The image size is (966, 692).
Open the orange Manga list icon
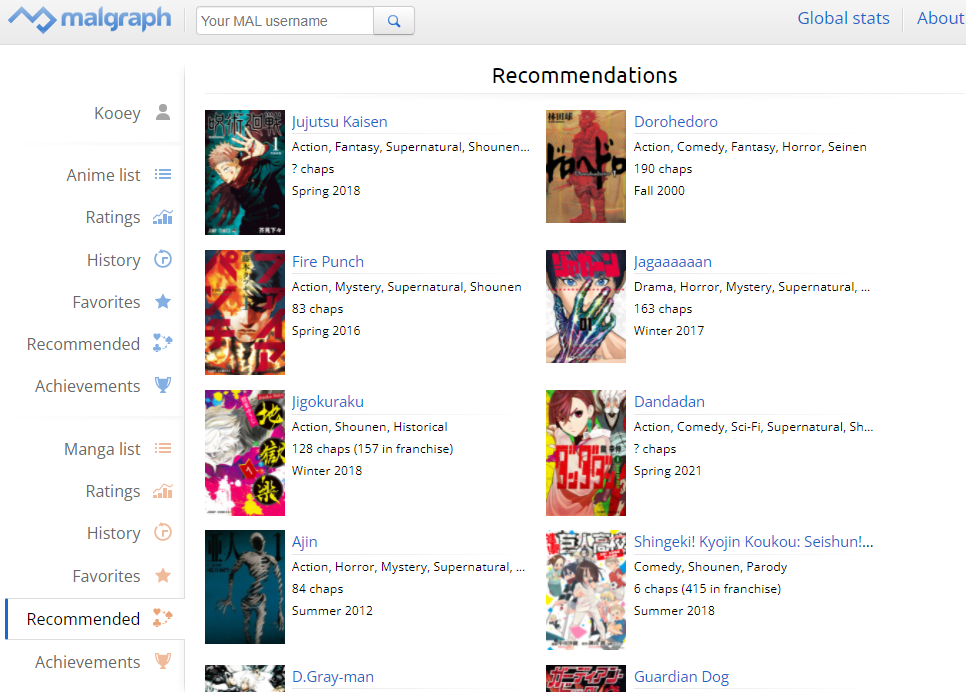click(x=163, y=449)
